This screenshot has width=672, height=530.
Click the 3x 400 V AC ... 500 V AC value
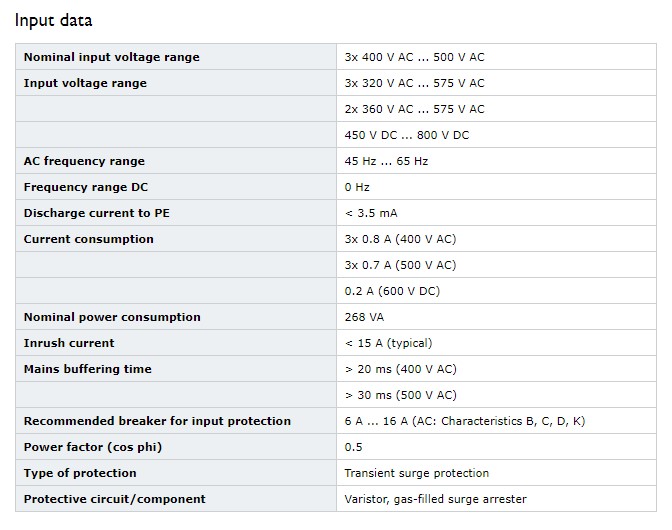tap(414, 57)
